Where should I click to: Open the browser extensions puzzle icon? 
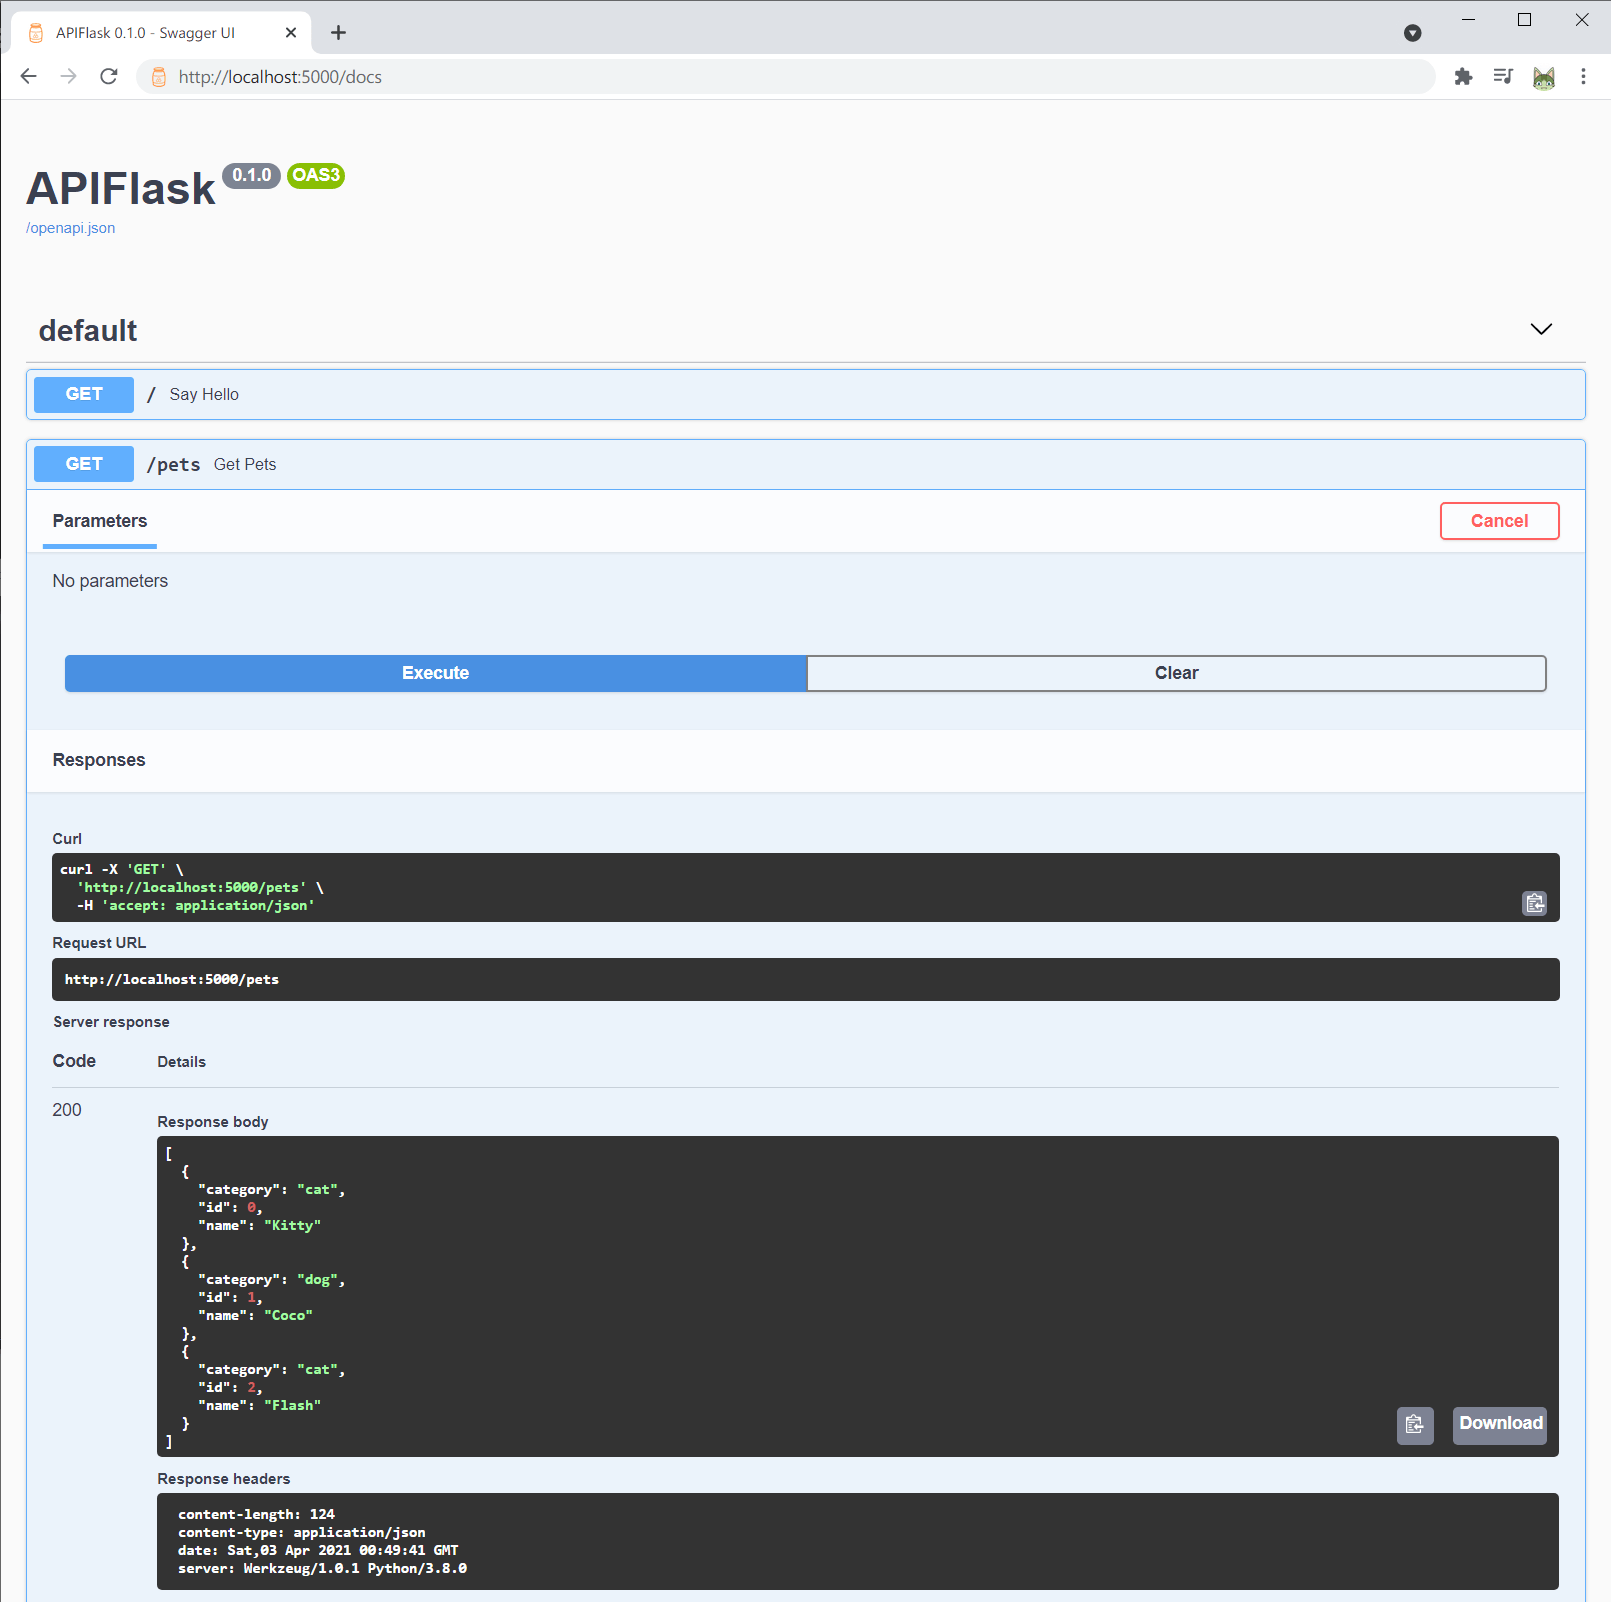pos(1463,77)
